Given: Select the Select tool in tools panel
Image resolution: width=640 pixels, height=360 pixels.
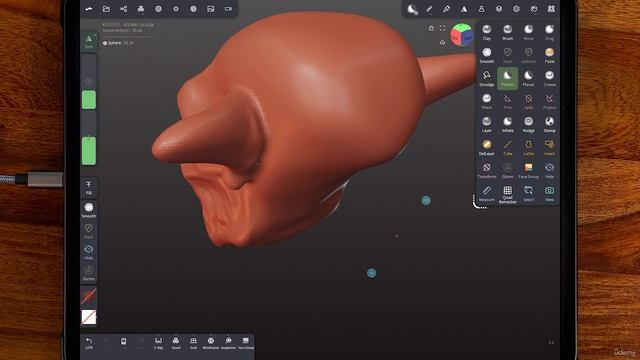Looking at the screenshot, I should [528, 193].
